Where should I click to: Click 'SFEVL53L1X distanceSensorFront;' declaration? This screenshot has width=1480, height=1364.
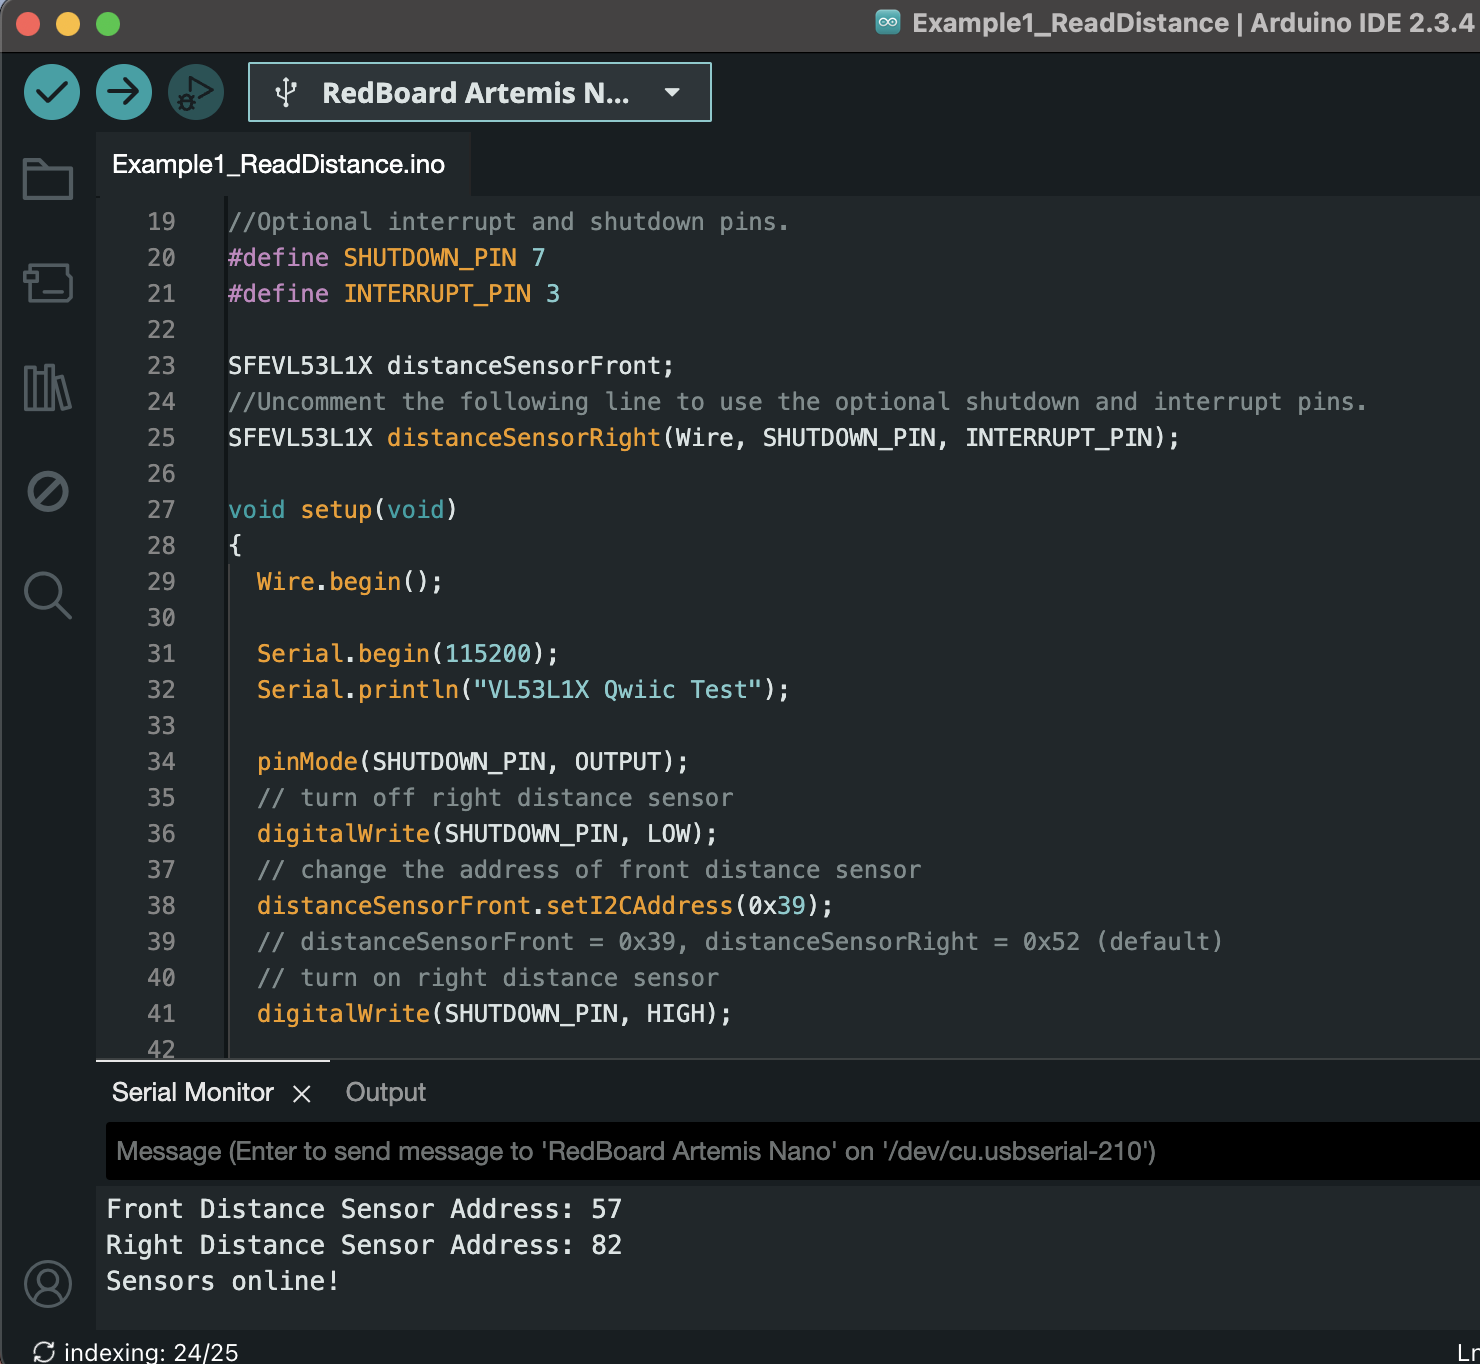pyautogui.click(x=451, y=366)
